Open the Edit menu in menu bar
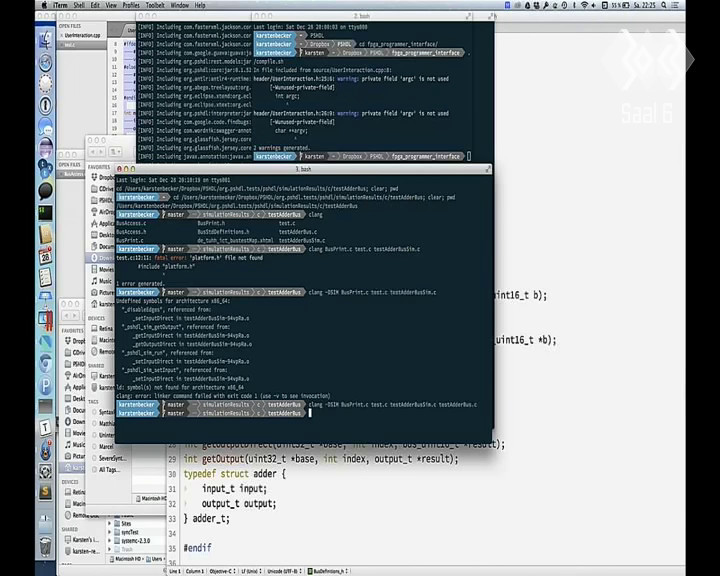Image resolution: width=720 pixels, height=576 pixels. (x=95, y=5)
